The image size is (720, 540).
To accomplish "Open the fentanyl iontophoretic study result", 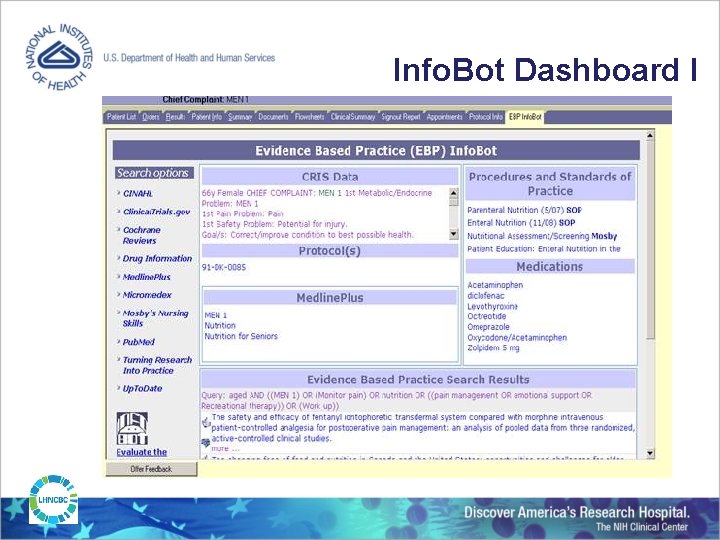I will tap(423, 428).
